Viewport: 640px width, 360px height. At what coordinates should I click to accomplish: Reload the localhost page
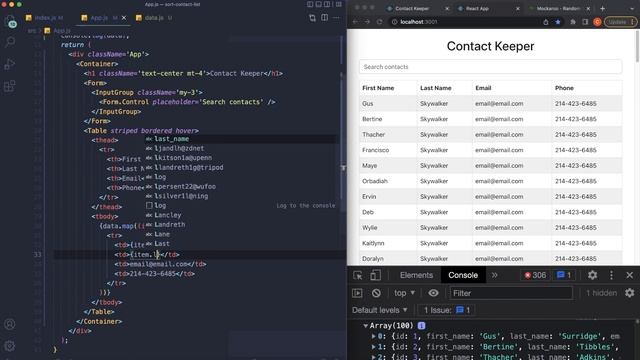[380, 22]
